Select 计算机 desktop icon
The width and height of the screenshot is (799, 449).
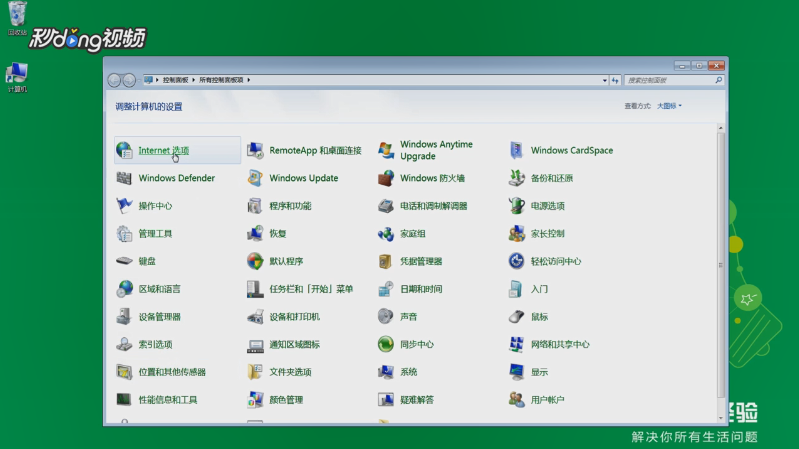(17, 77)
